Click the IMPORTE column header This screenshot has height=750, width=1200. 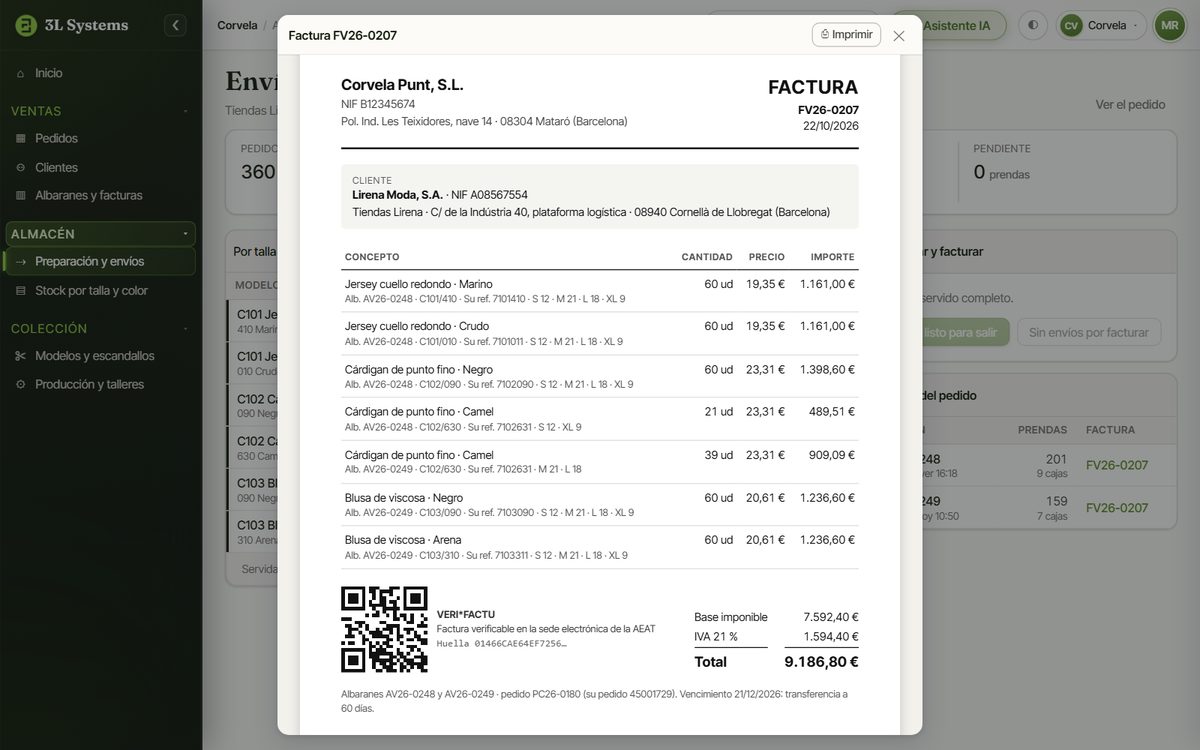point(832,257)
